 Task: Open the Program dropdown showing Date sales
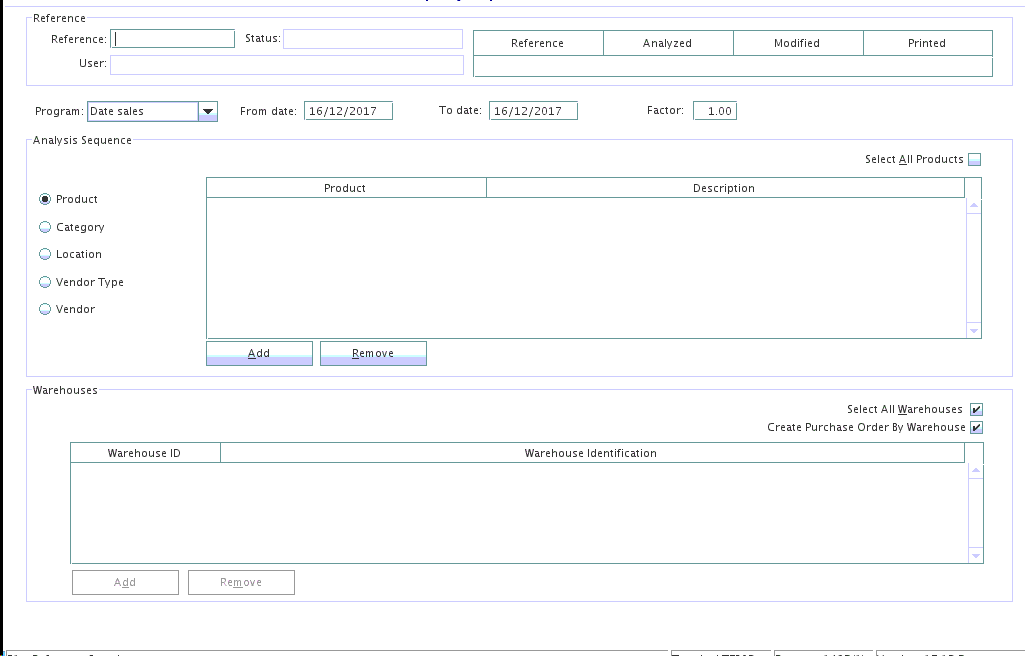208,112
